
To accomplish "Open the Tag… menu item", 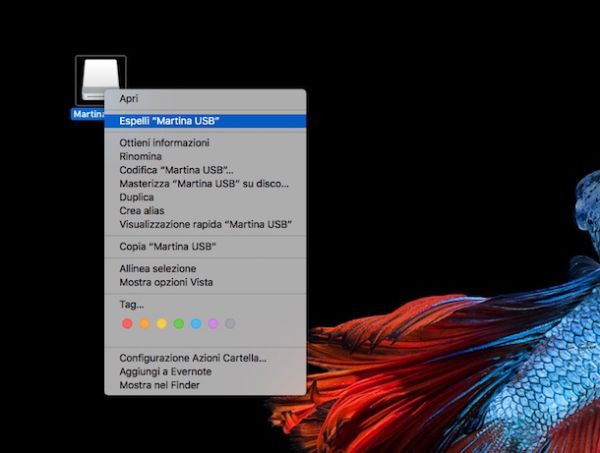I will point(131,304).
